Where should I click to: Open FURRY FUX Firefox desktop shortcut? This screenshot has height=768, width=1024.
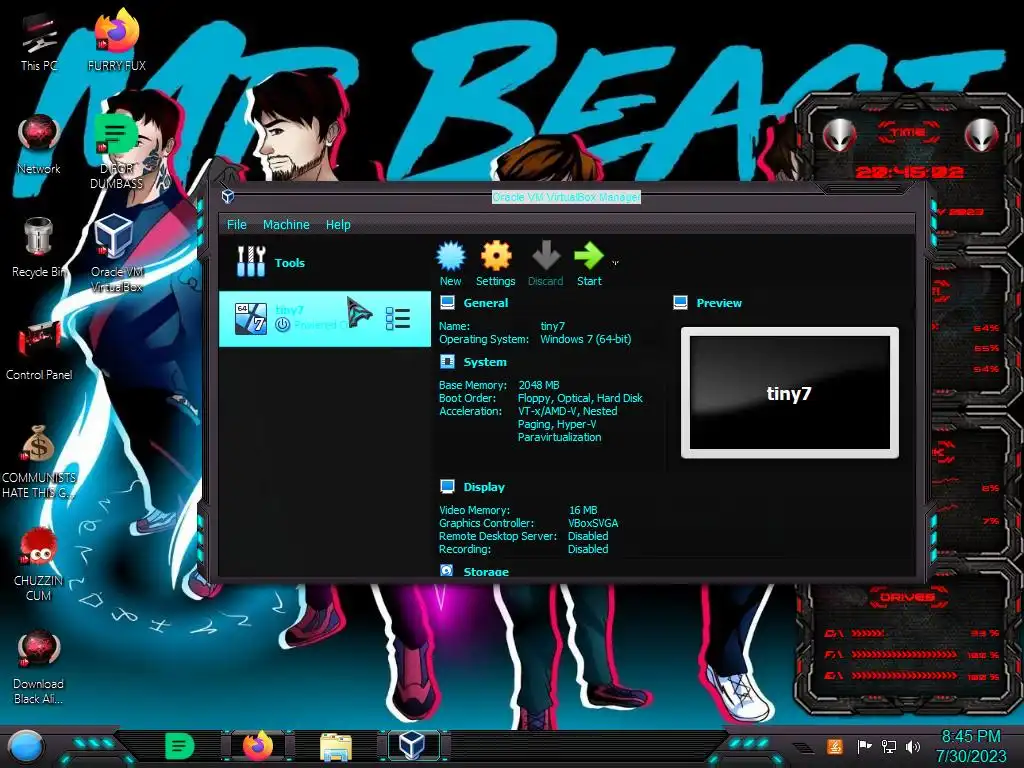click(x=116, y=40)
